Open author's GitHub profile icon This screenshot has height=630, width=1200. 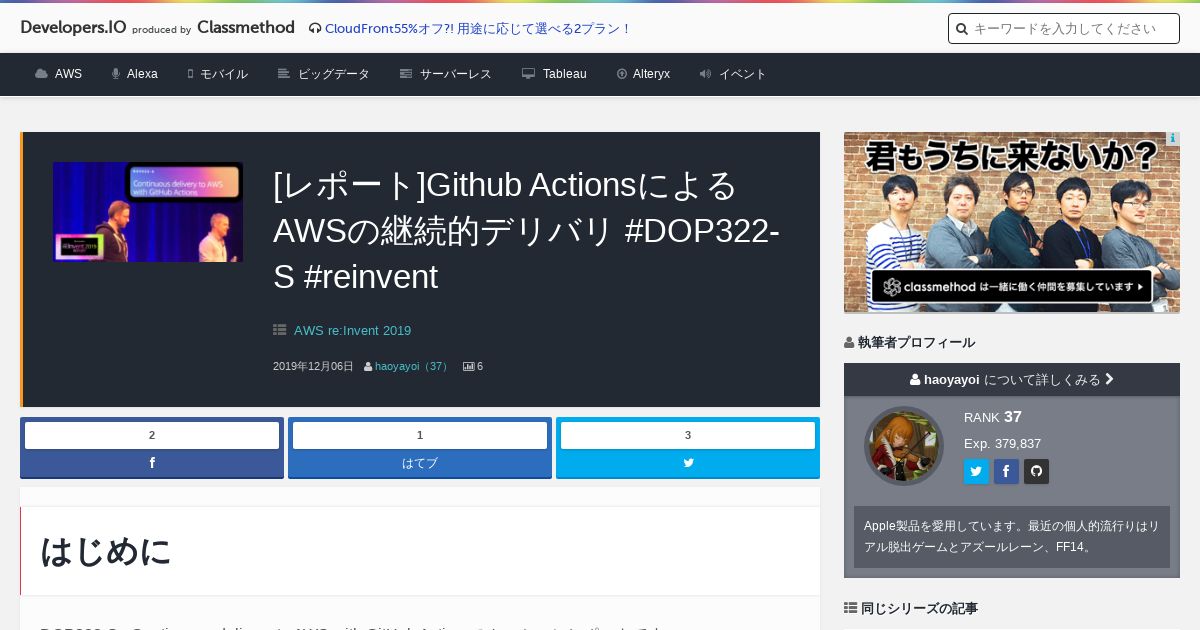1036,472
